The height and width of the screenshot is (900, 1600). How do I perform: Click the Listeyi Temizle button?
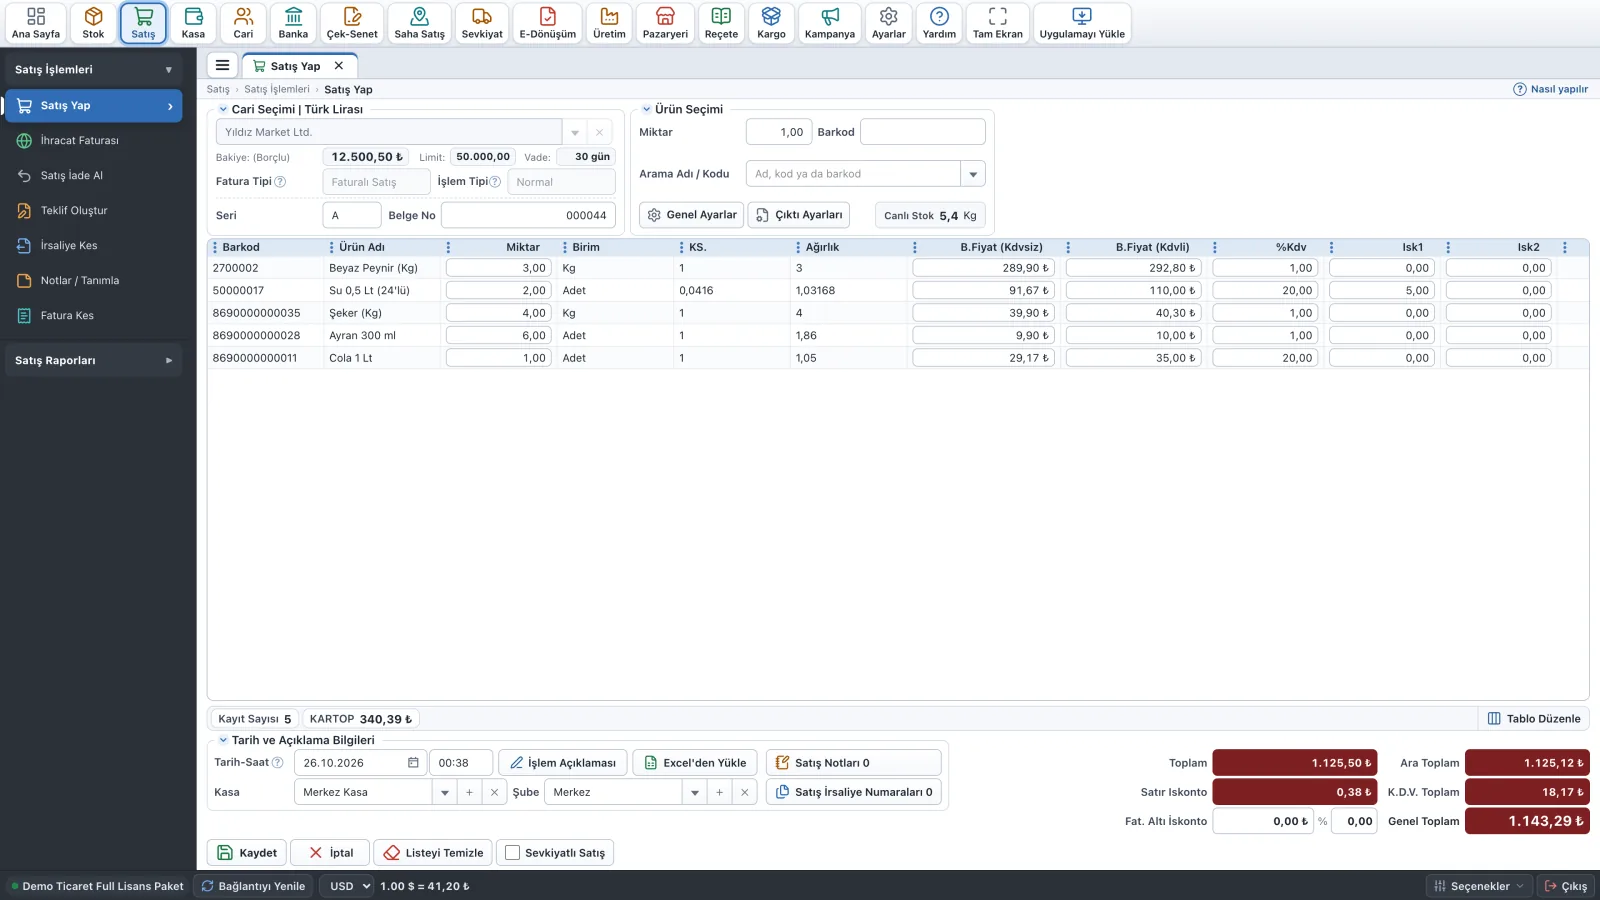pos(433,853)
